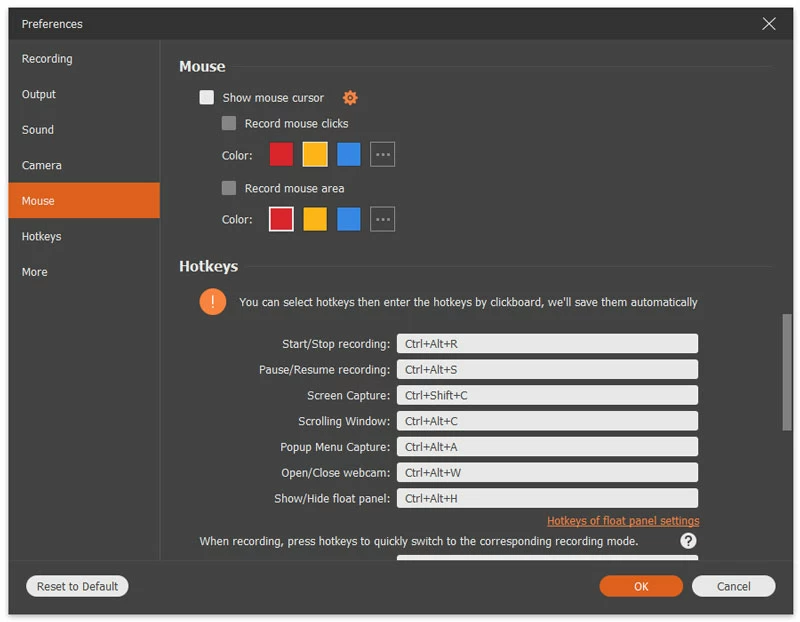Enable Record mouse area
The width and height of the screenshot is (800, 622).
point(228,188)
